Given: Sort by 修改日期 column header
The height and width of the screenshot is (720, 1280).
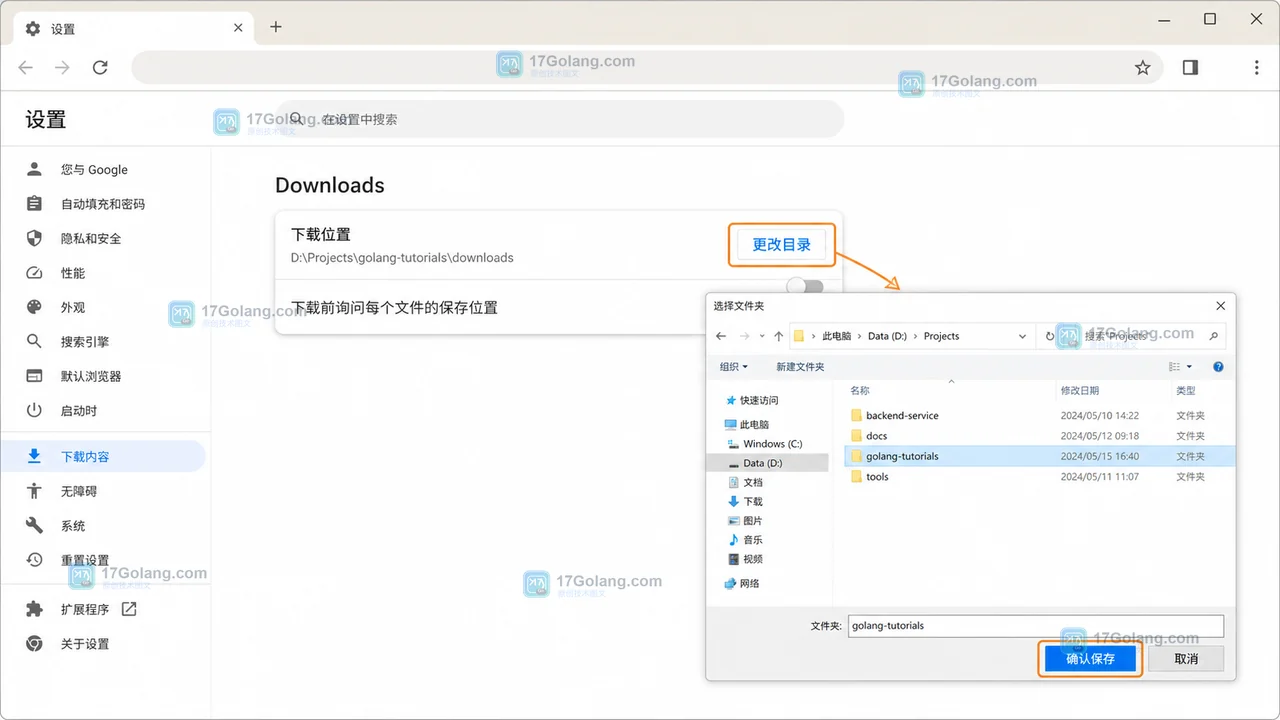Looking at the screenshot, I should point(1080,390).
